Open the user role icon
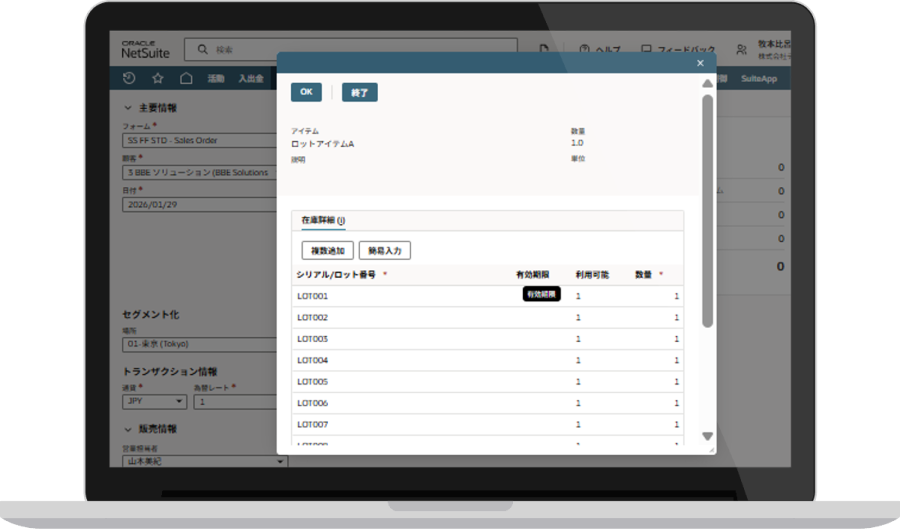The width and height of the screenshot is (900, 529). click(x=742, y=50)
